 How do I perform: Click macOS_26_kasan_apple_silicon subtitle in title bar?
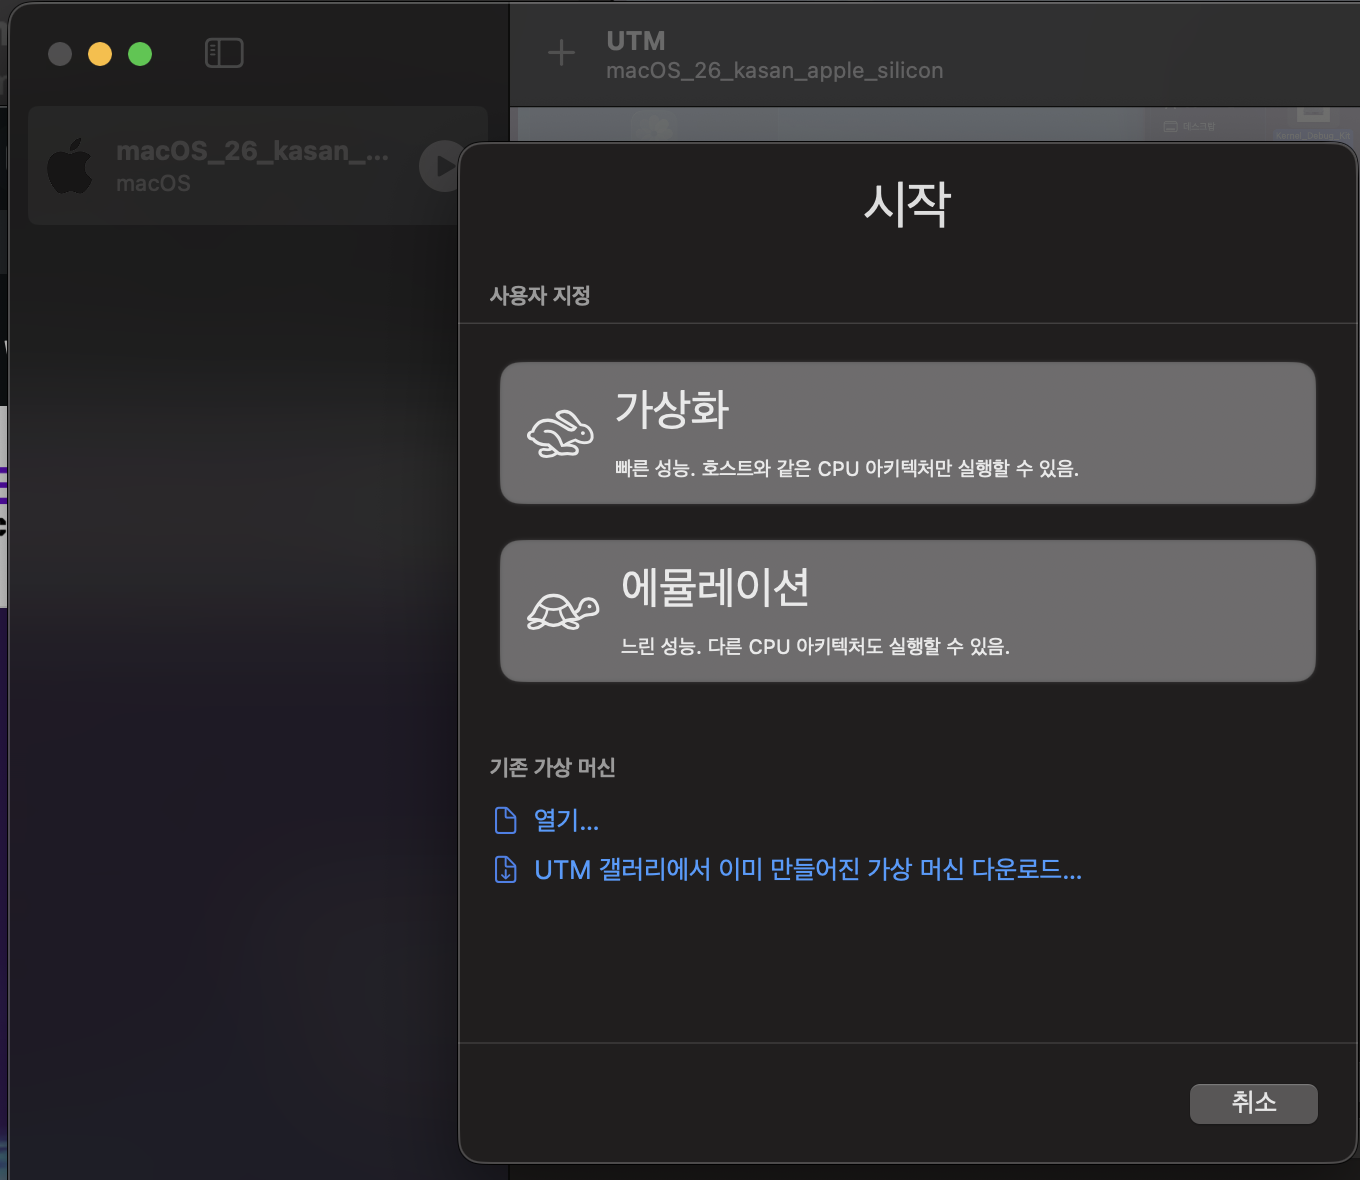tap(775, 71)
